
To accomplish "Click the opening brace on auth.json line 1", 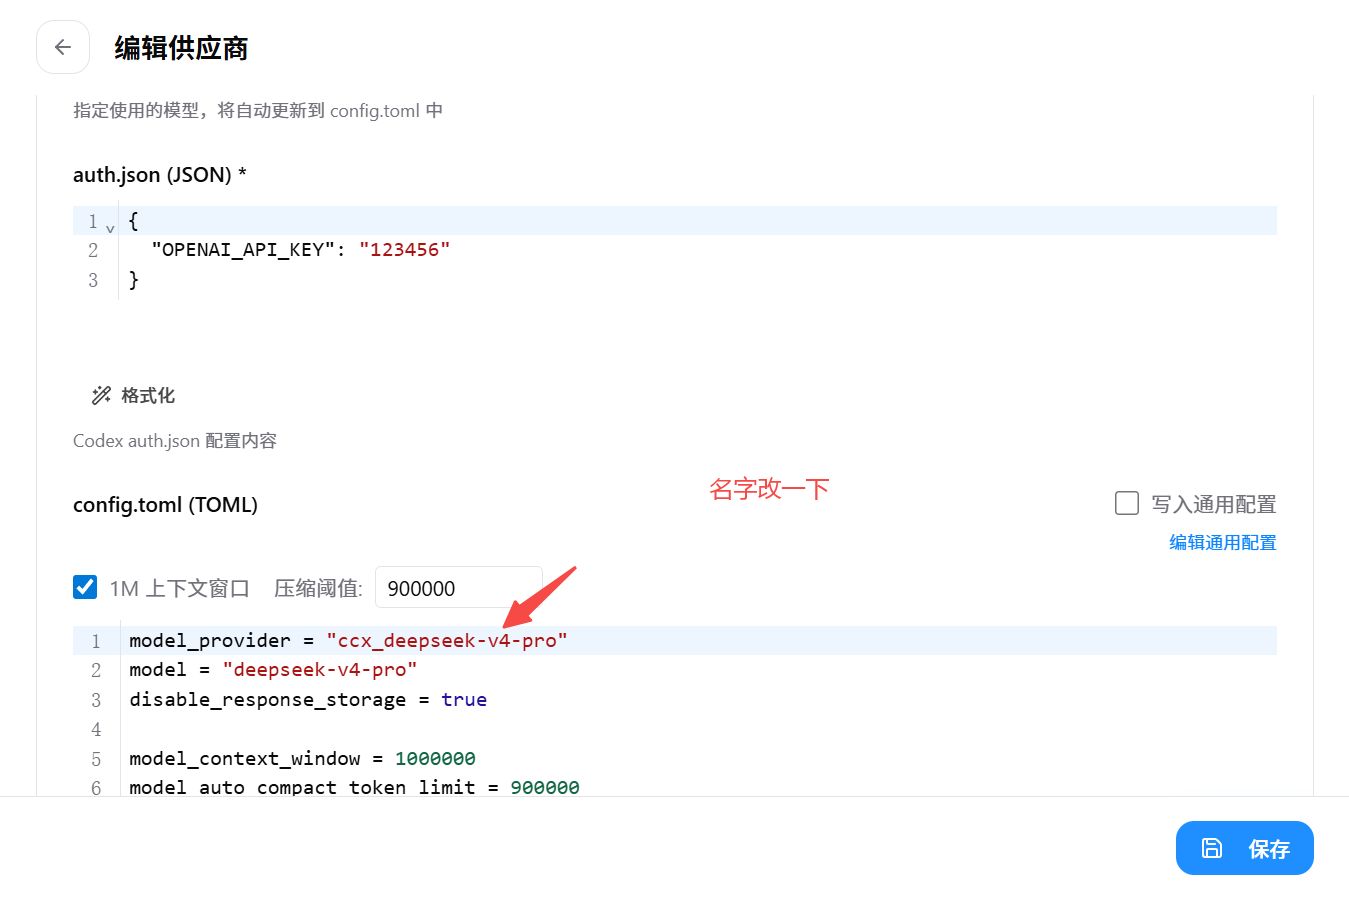I will click(134, 221).
